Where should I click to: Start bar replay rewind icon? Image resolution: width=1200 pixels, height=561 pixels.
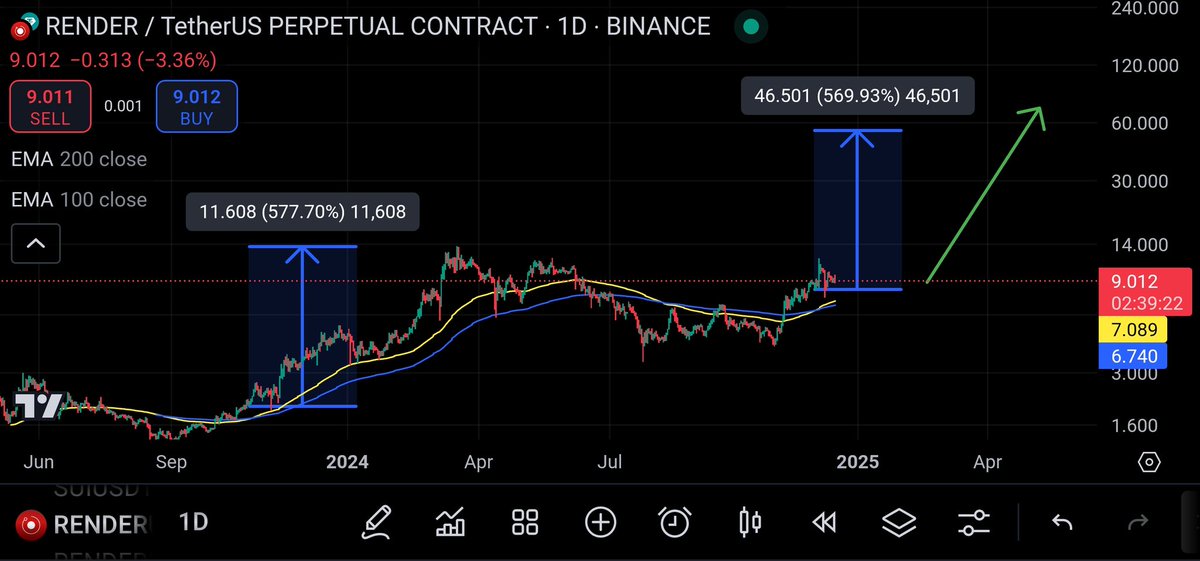pyautogui.click(x=824, y=522)
